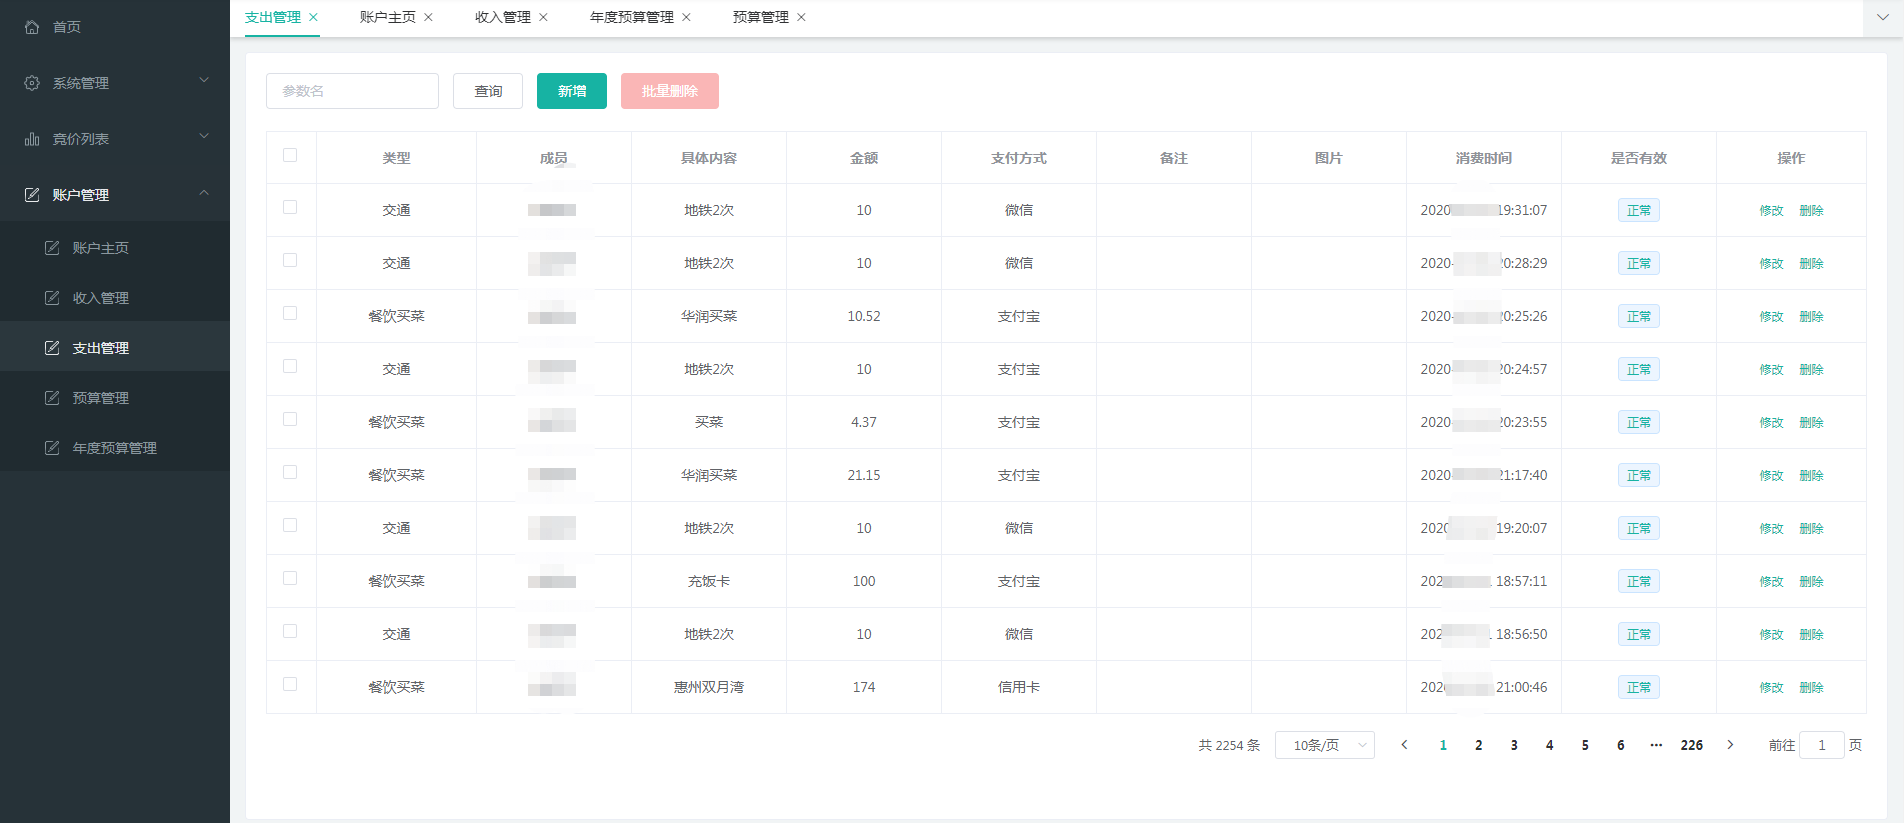Image resolution: width=1904 pixels, height=823 pixels.
Task: Click 修改 for the 21.15 row
Action: coord(1771,475)
